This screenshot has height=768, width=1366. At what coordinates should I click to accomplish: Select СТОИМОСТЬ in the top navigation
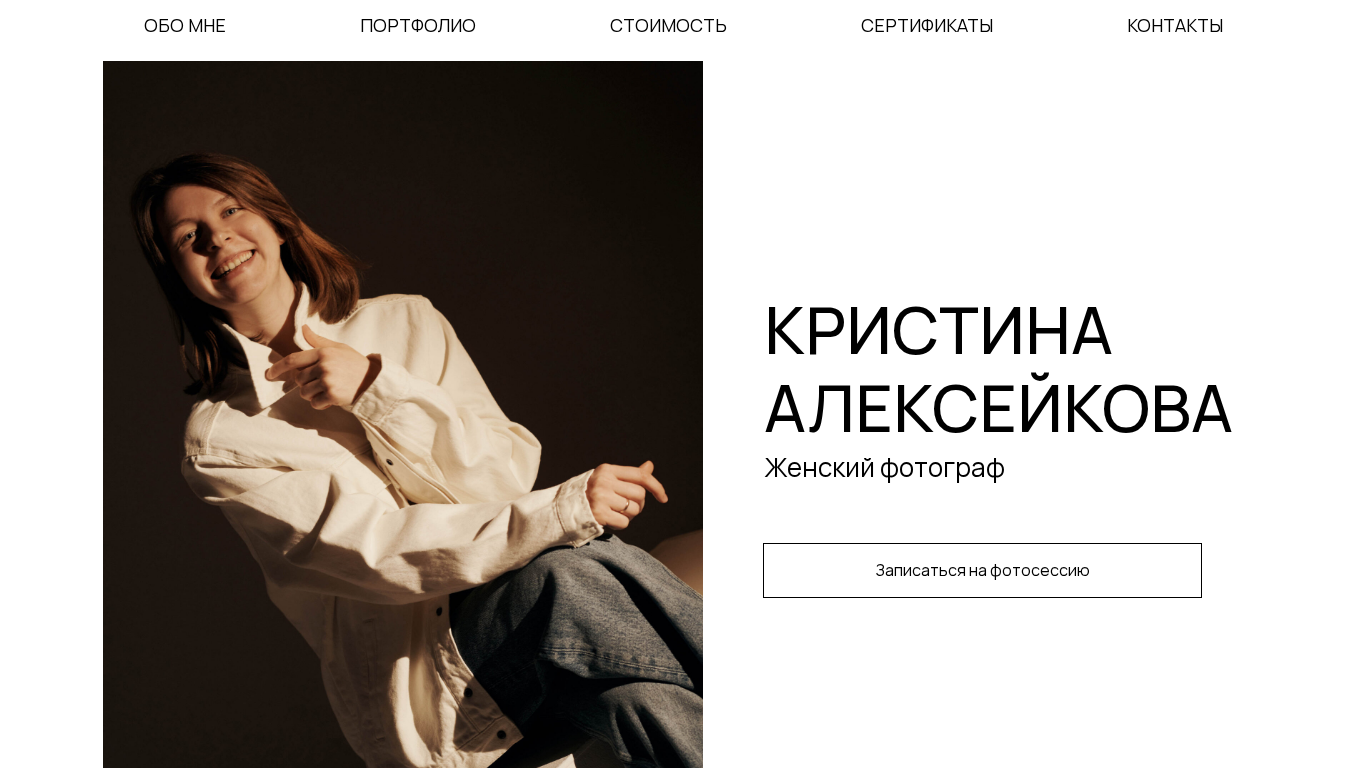[x=668, y=26]
